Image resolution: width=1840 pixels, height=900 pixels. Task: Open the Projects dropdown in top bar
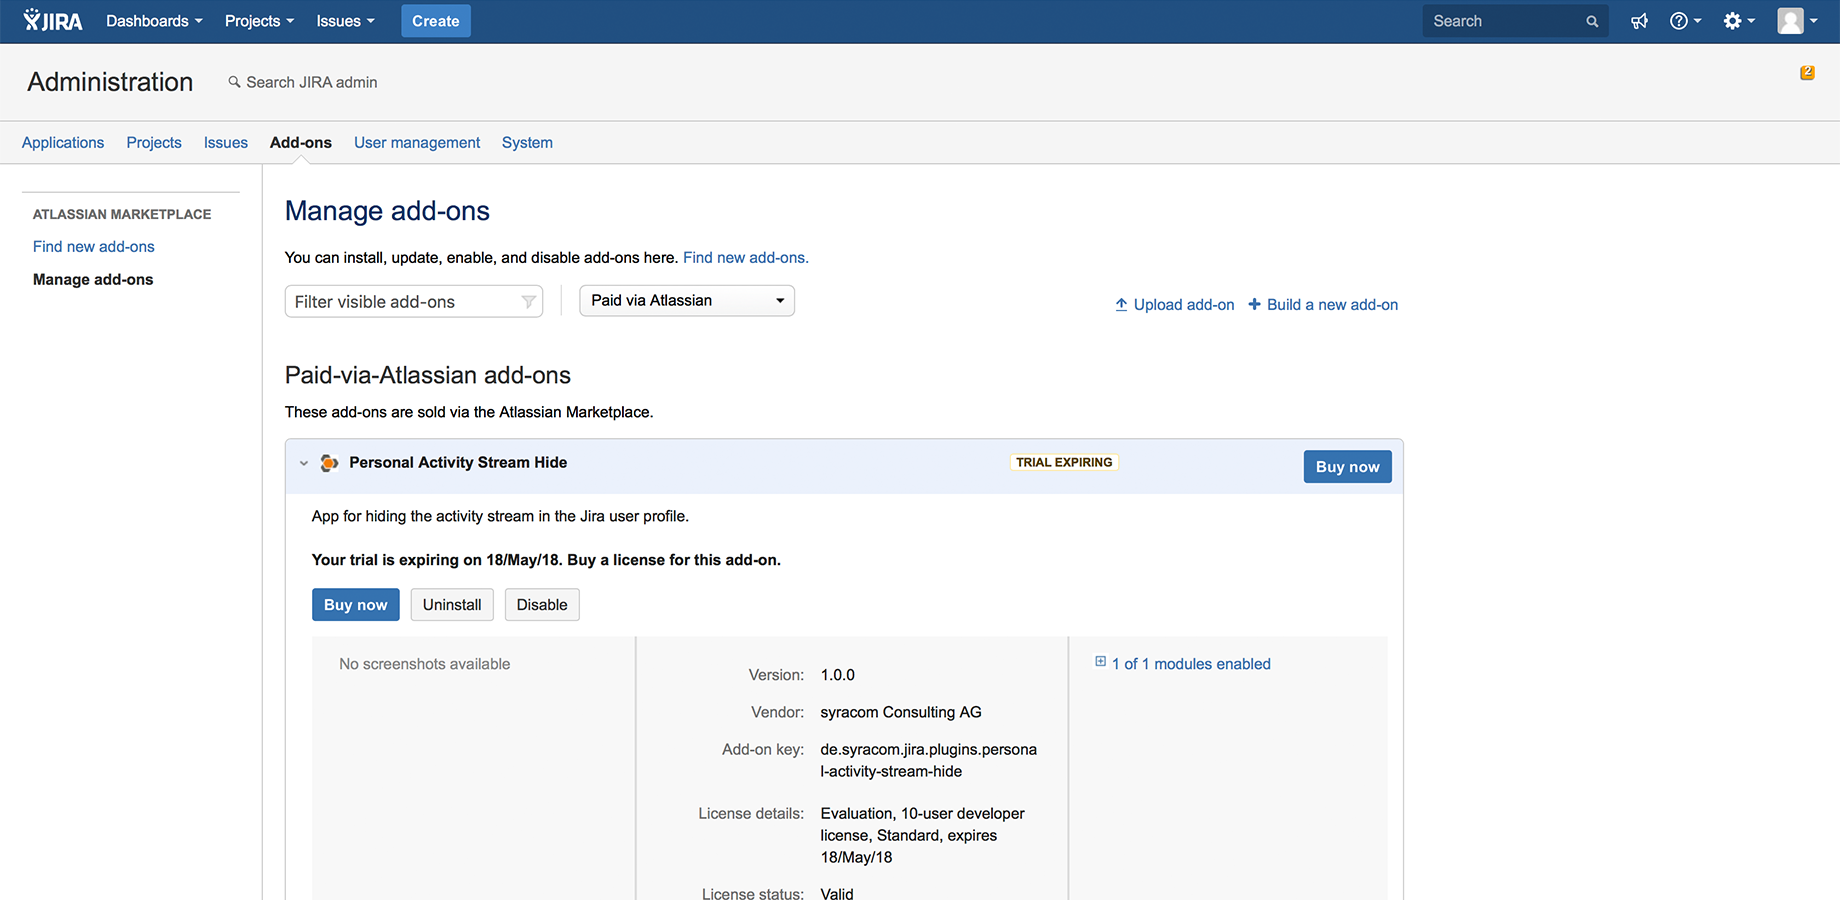(259, 21)
